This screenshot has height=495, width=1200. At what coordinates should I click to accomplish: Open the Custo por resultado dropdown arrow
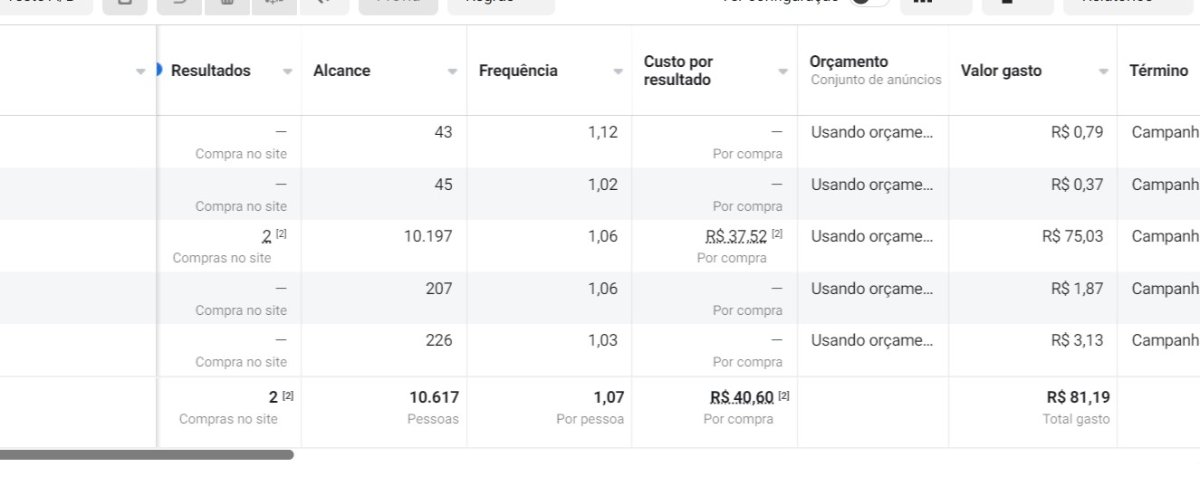tap(783, 72)
